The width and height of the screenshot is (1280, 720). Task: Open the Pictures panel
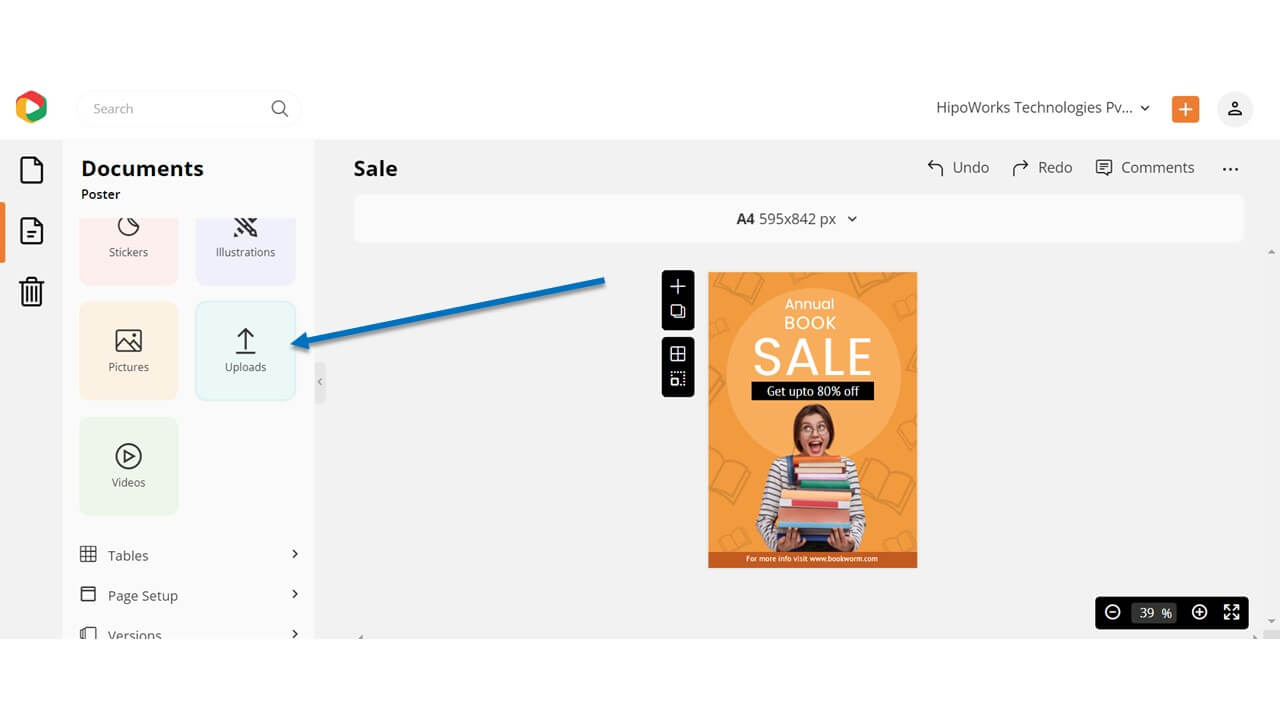128,350
